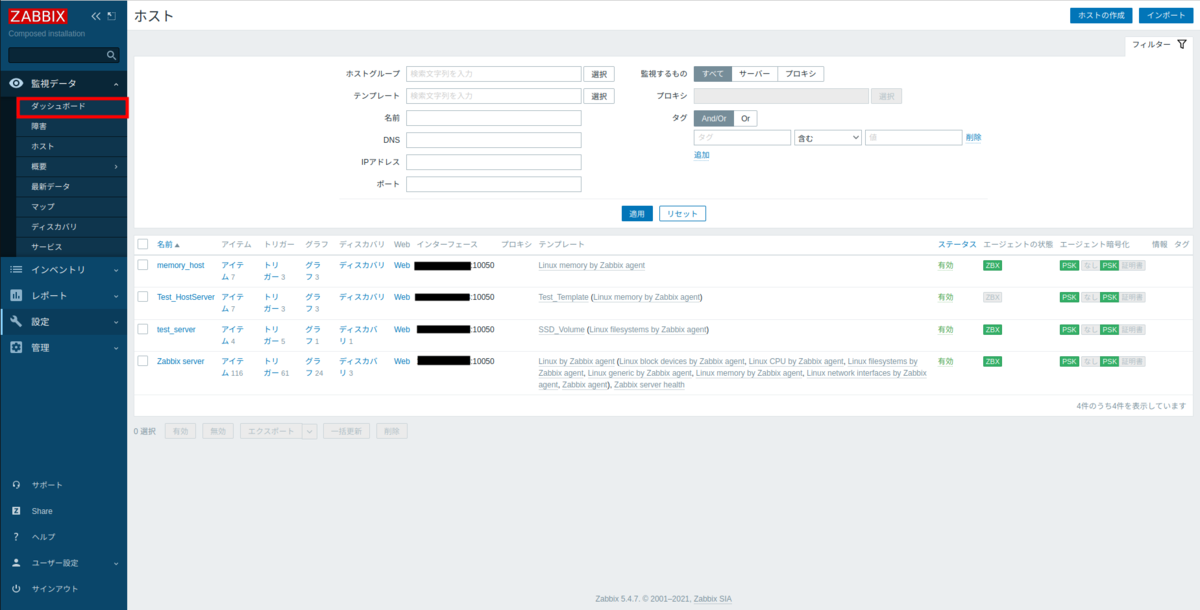The width and height of the screenshot is (1200, 610).
Task: Open the エクスポート dropdown arrow
Action: 309,431
